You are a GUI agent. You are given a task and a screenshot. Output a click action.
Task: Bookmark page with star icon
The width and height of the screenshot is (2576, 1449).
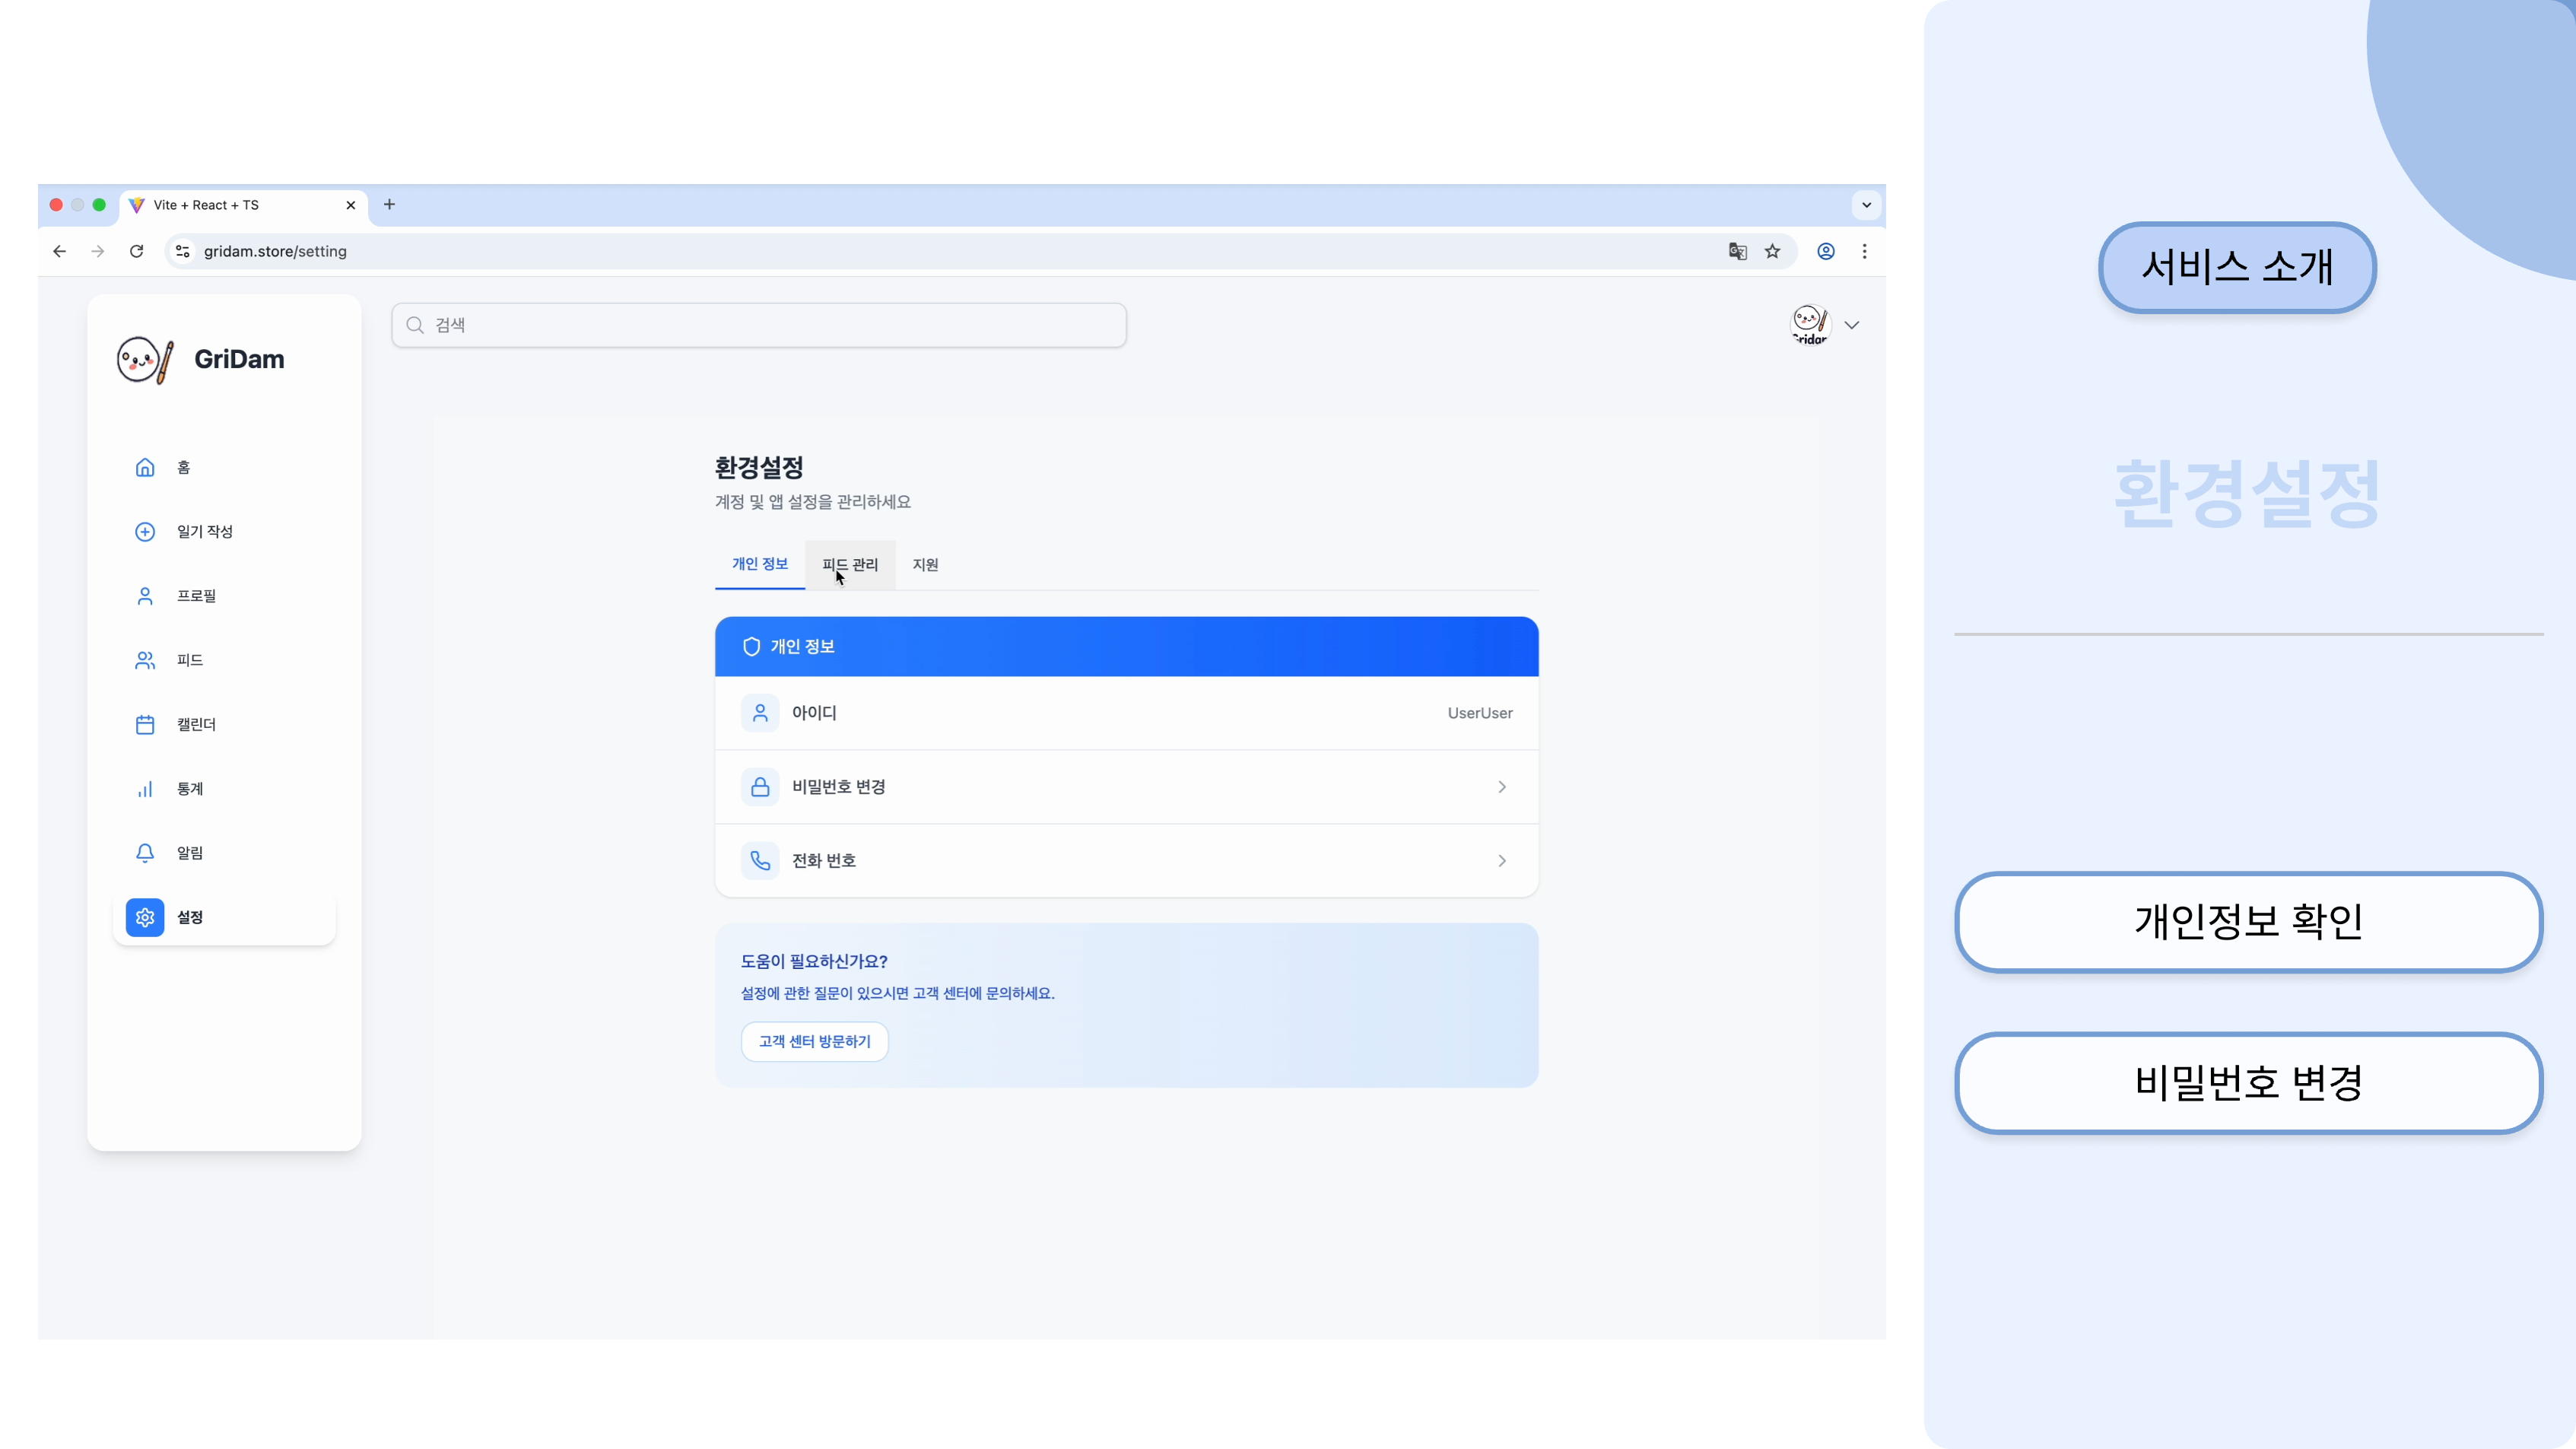(x=1772, y=251)
